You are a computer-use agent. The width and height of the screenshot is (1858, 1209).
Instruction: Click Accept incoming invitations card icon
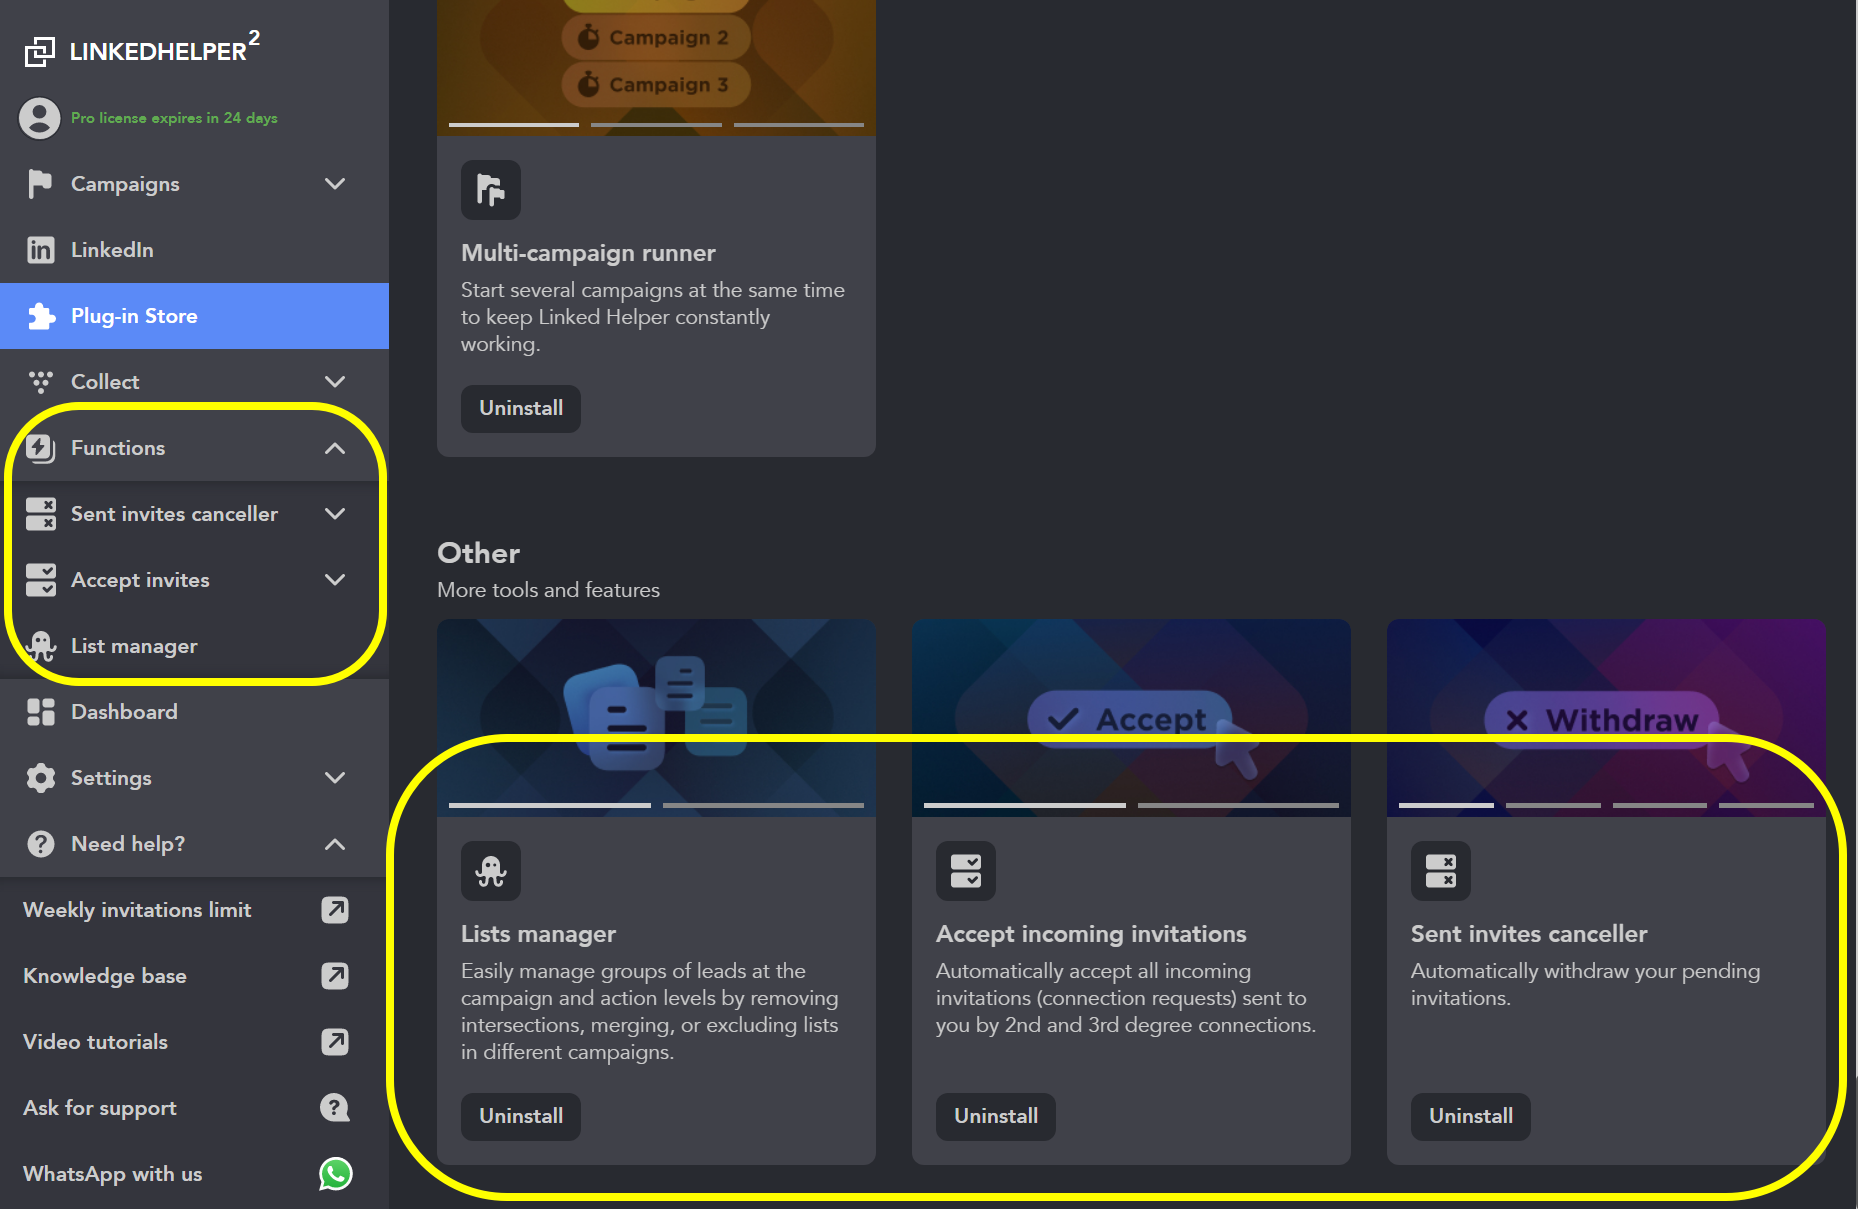tap(966, 871)
